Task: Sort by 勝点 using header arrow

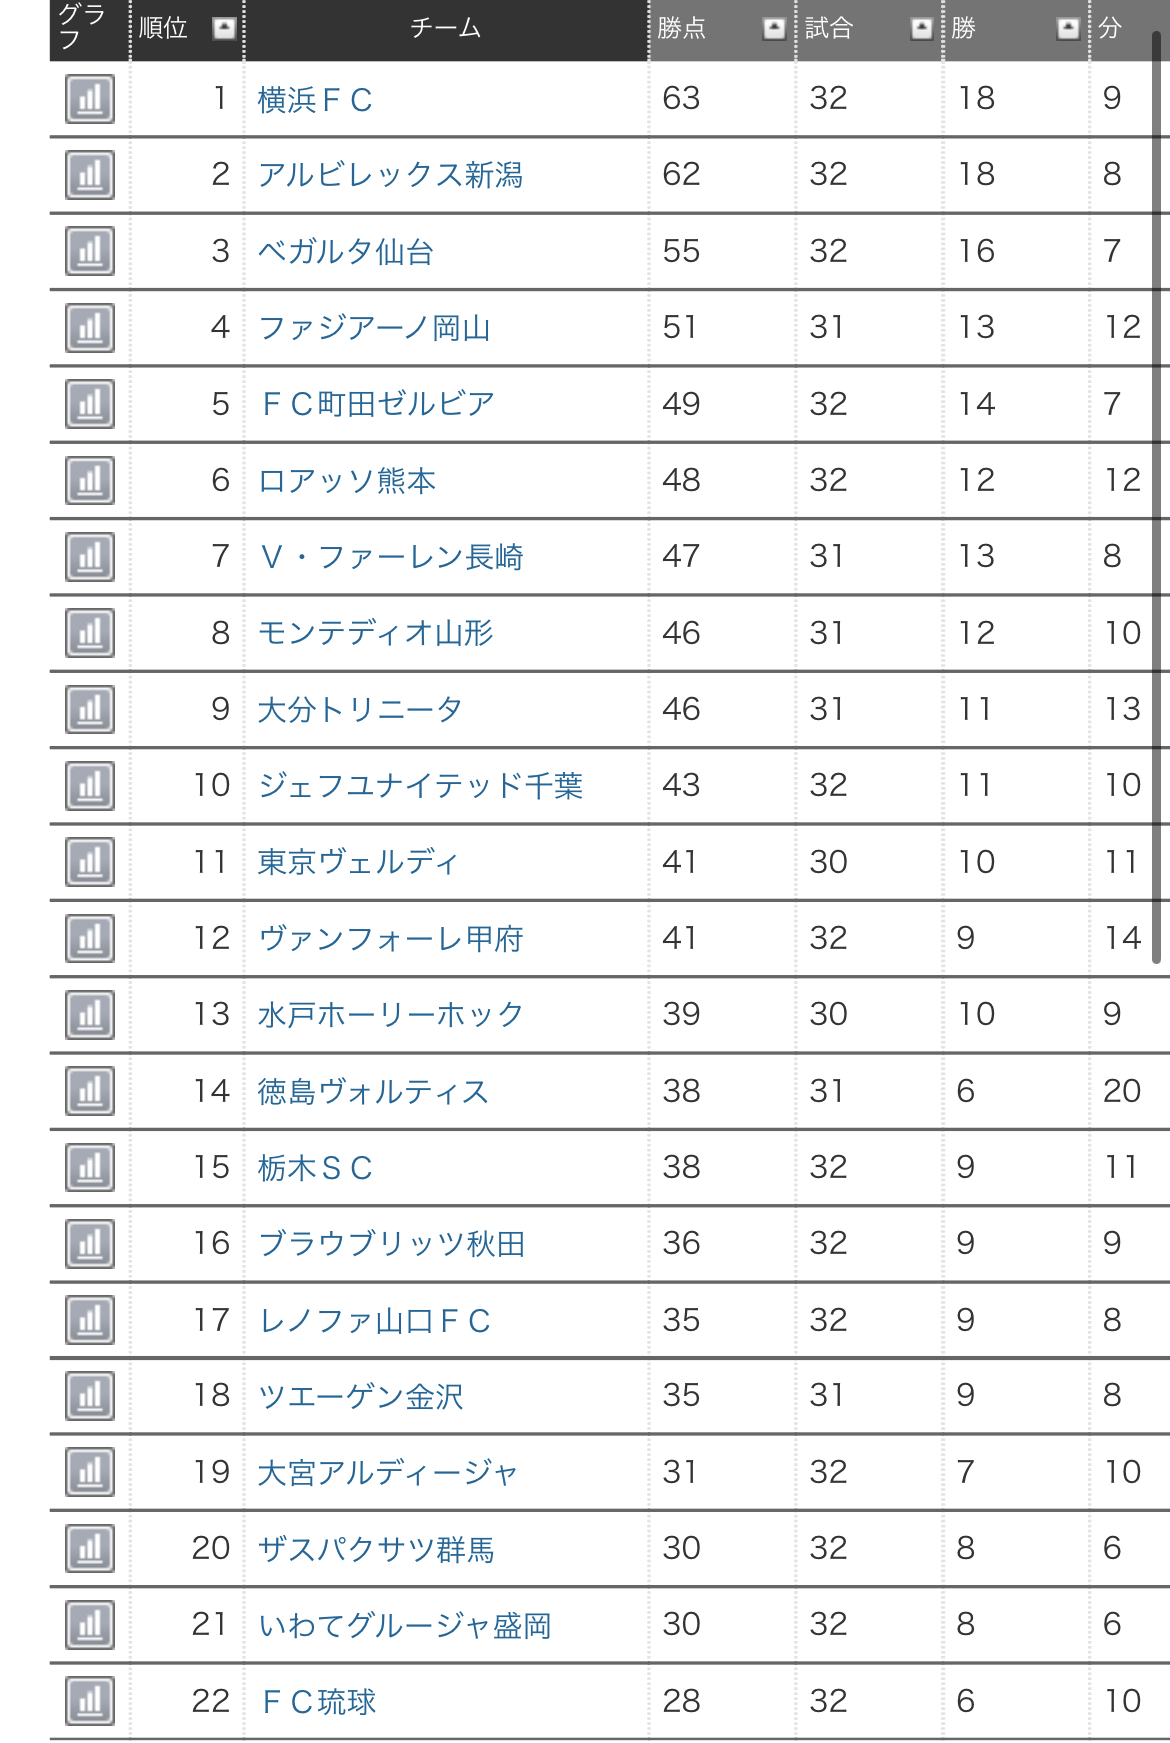Action: [774, 28]
